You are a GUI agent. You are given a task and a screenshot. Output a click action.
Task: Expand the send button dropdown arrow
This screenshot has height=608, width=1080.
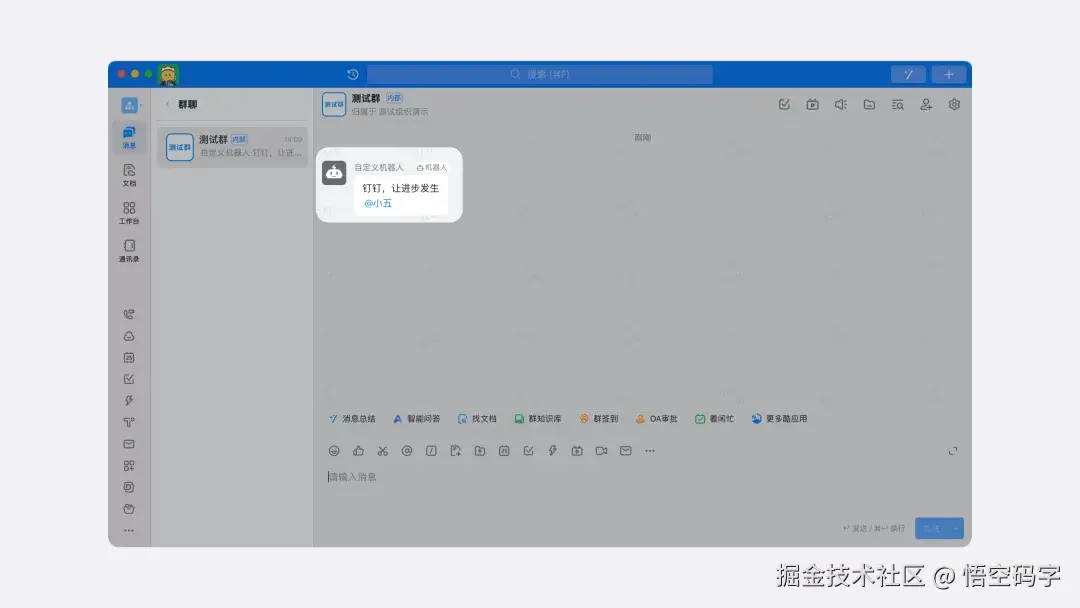click(x=956, y=528)
